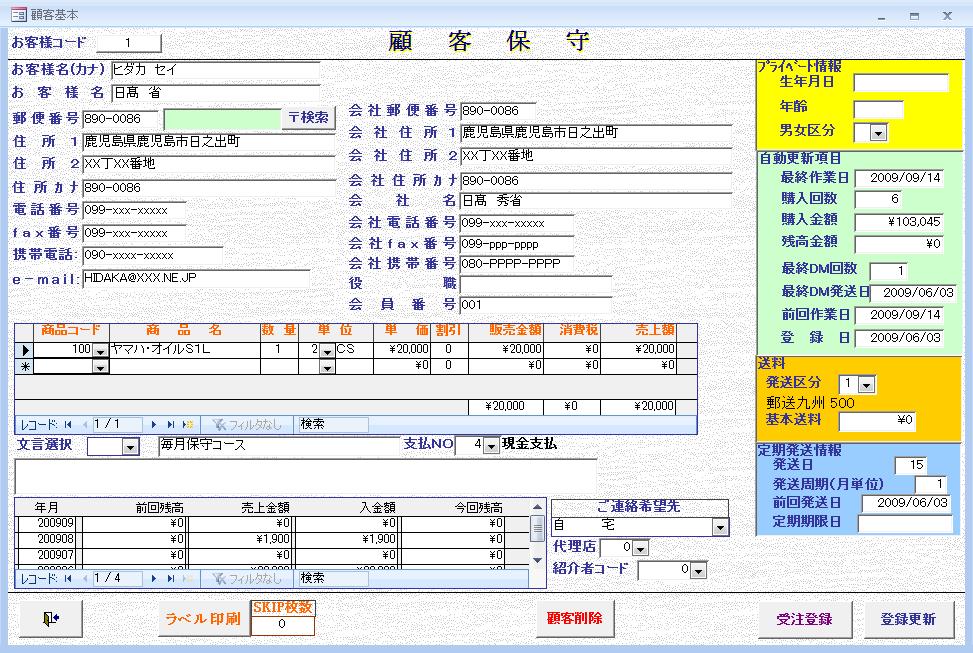The width and height of the screenshot is (973, 653).
Task: Open the 男女区分 dropdown
Action: coord(878,132)
